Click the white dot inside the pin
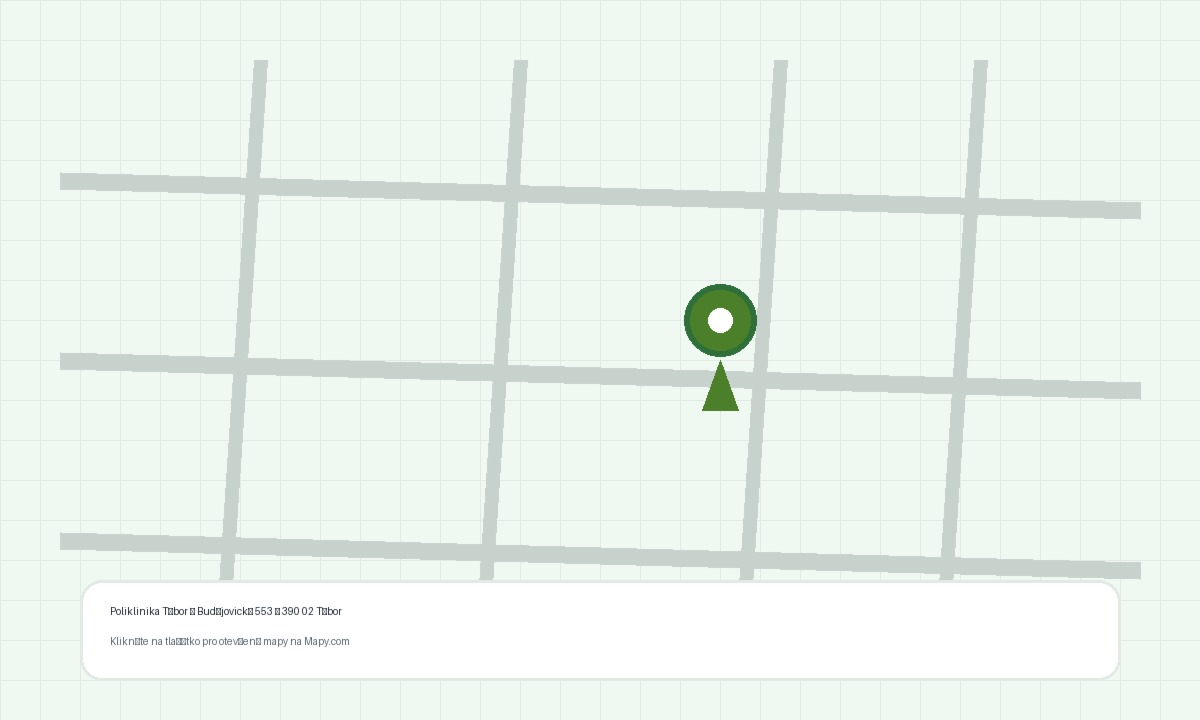Image resolution: width=1200 pixels, height=720 pixels. (720, 320)
